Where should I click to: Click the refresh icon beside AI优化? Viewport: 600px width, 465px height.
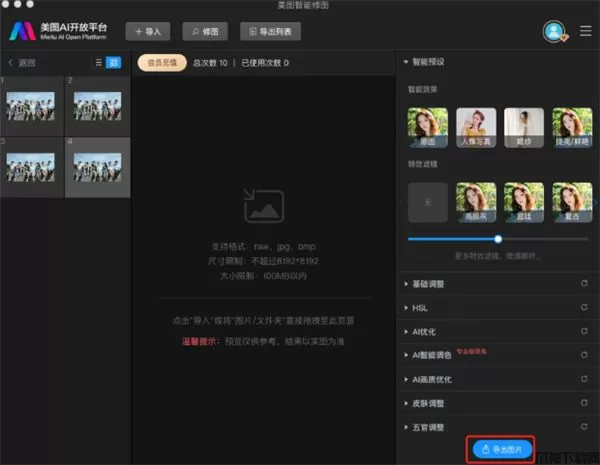tap(583, 331)
